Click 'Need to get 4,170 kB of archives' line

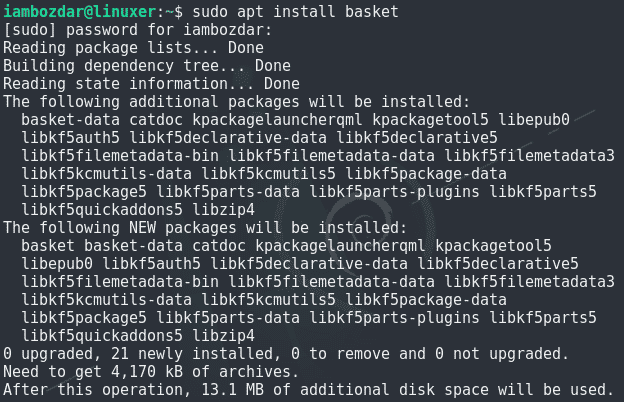click(x=151, y=372)
